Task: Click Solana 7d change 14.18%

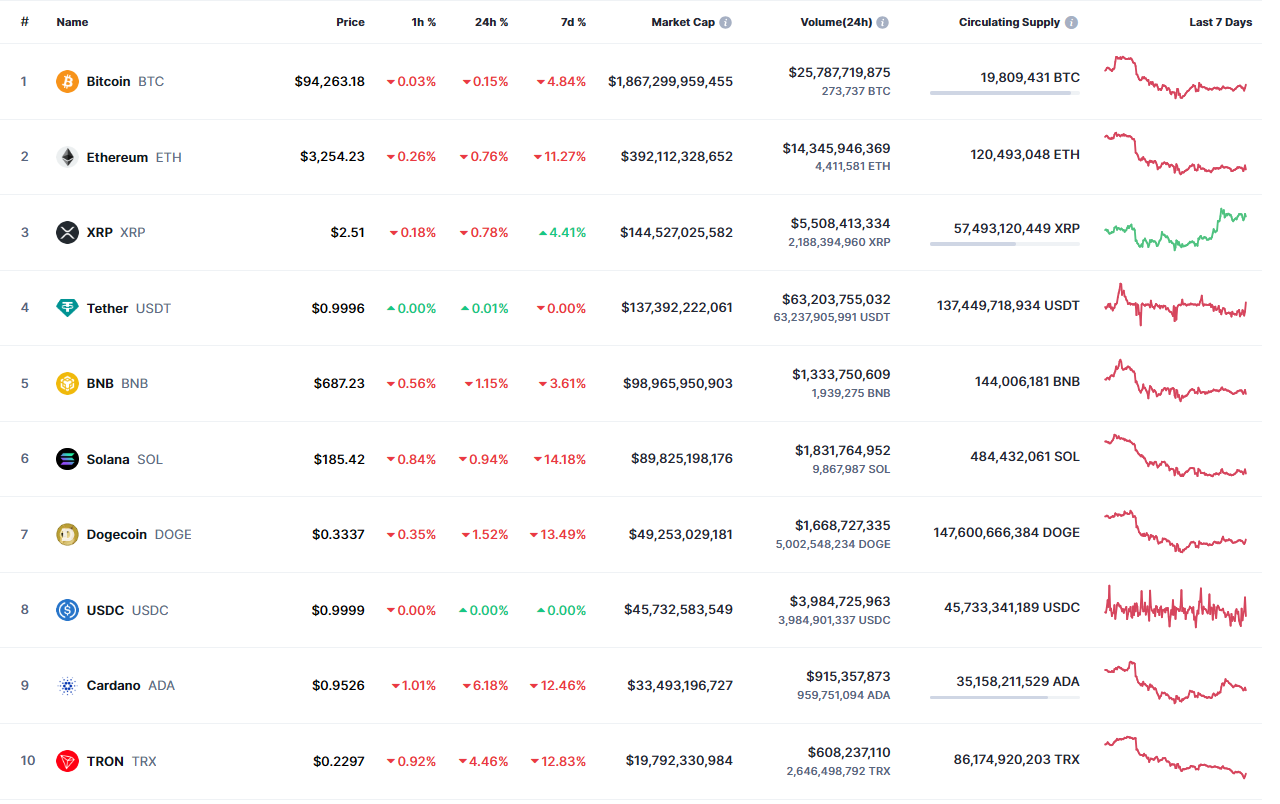Action: 559,459
